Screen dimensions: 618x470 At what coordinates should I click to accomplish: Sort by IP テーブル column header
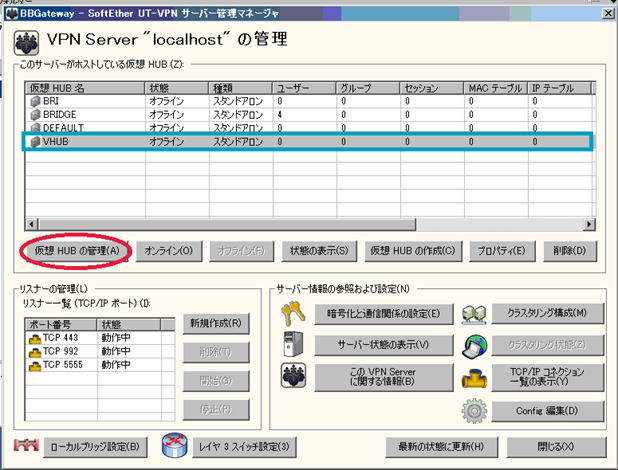click(x=560, y=88)
